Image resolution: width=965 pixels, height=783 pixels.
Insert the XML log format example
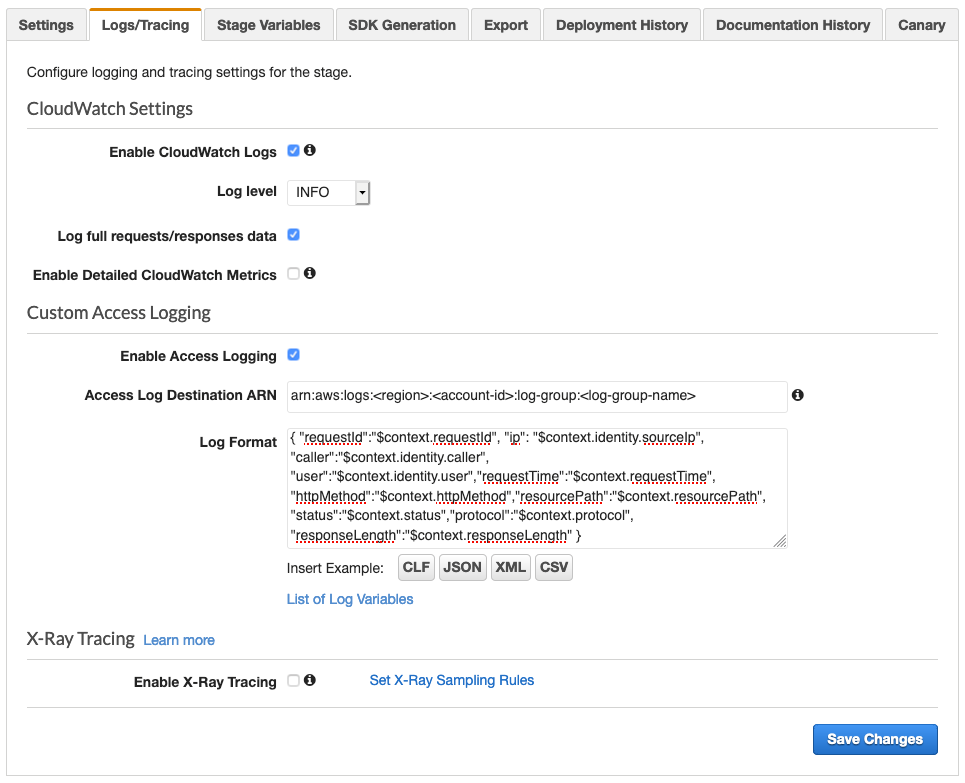(510, 567)
